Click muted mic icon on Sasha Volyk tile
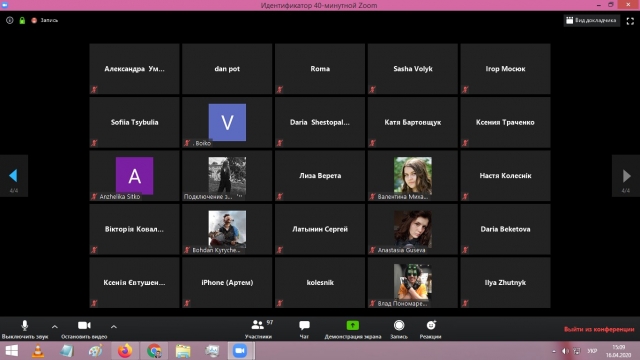The height and width of the screenshot is (360, 640). 372,89
